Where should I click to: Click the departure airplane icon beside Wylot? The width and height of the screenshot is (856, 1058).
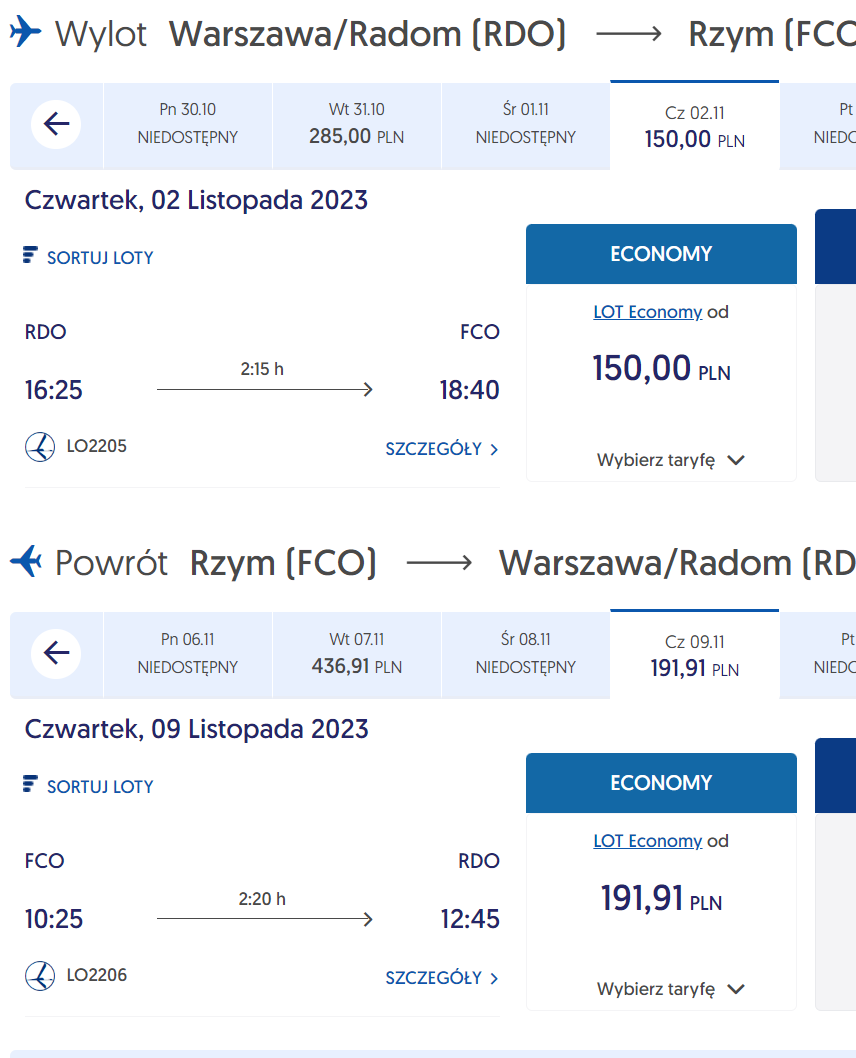point(26,32)
